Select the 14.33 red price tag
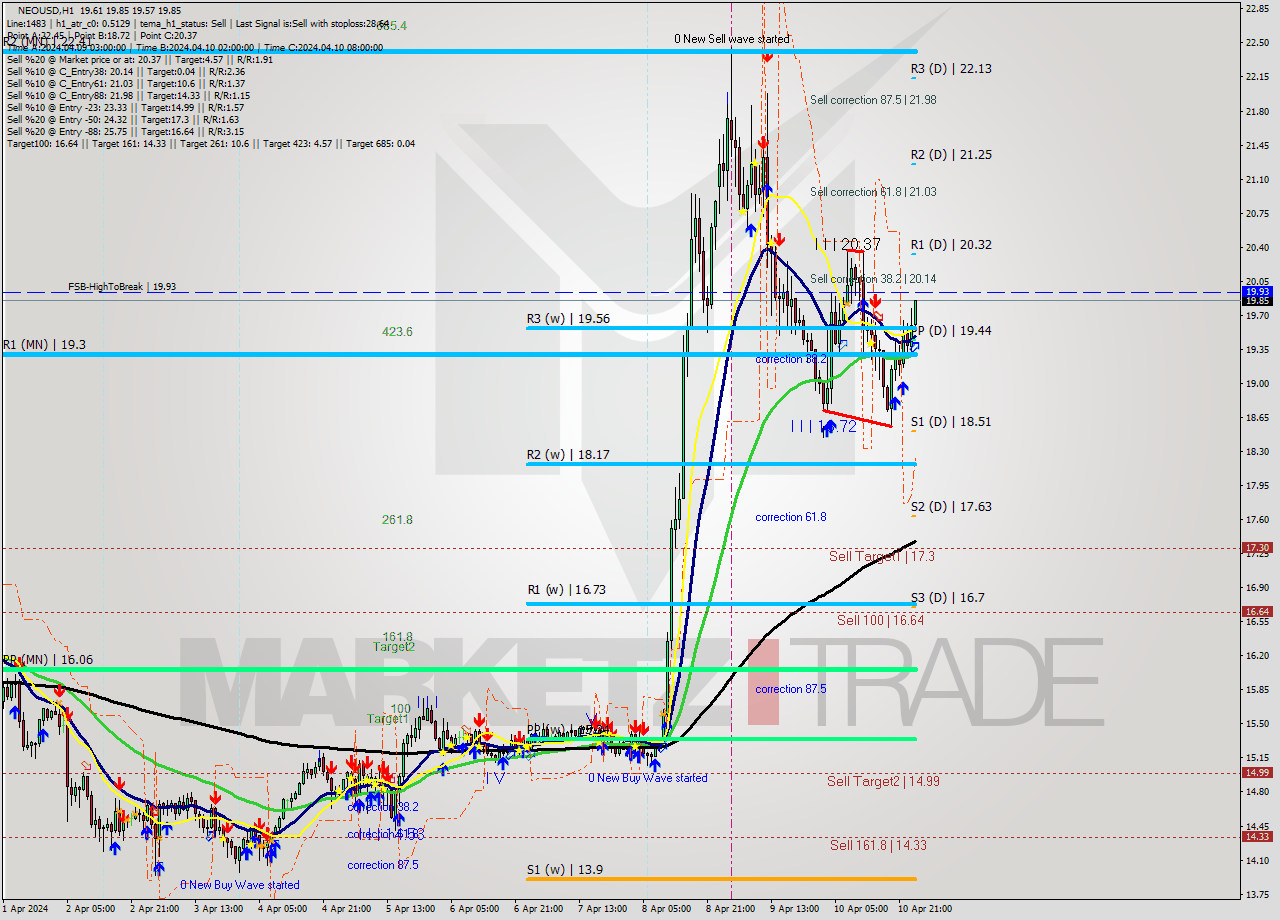 (x=1256, y=837)
